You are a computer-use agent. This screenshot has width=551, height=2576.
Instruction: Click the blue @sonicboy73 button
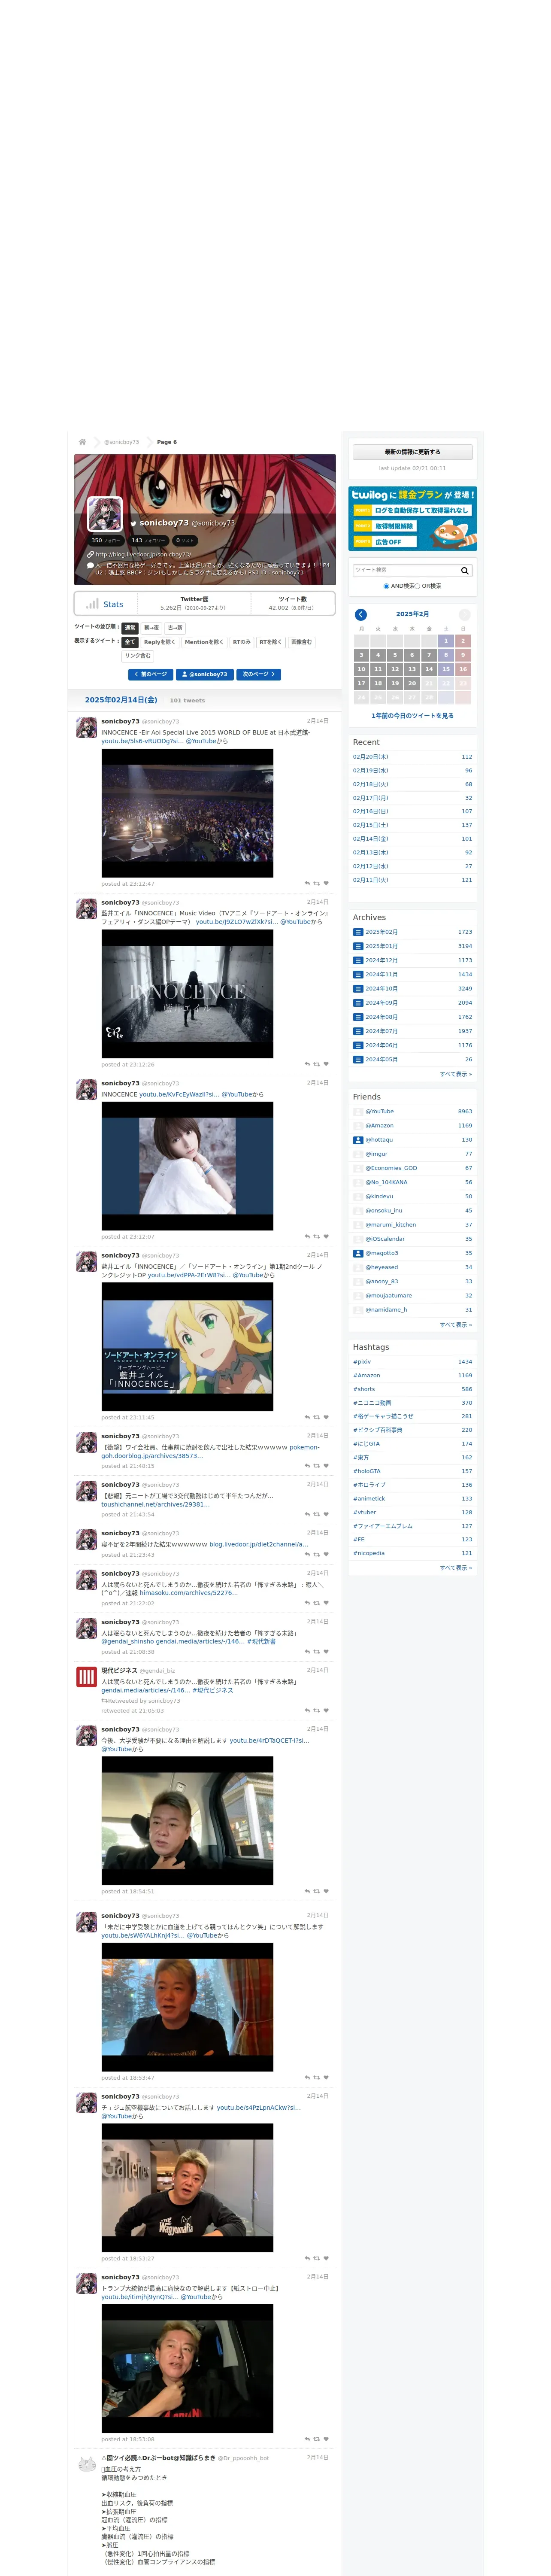(x=205, y=674)
